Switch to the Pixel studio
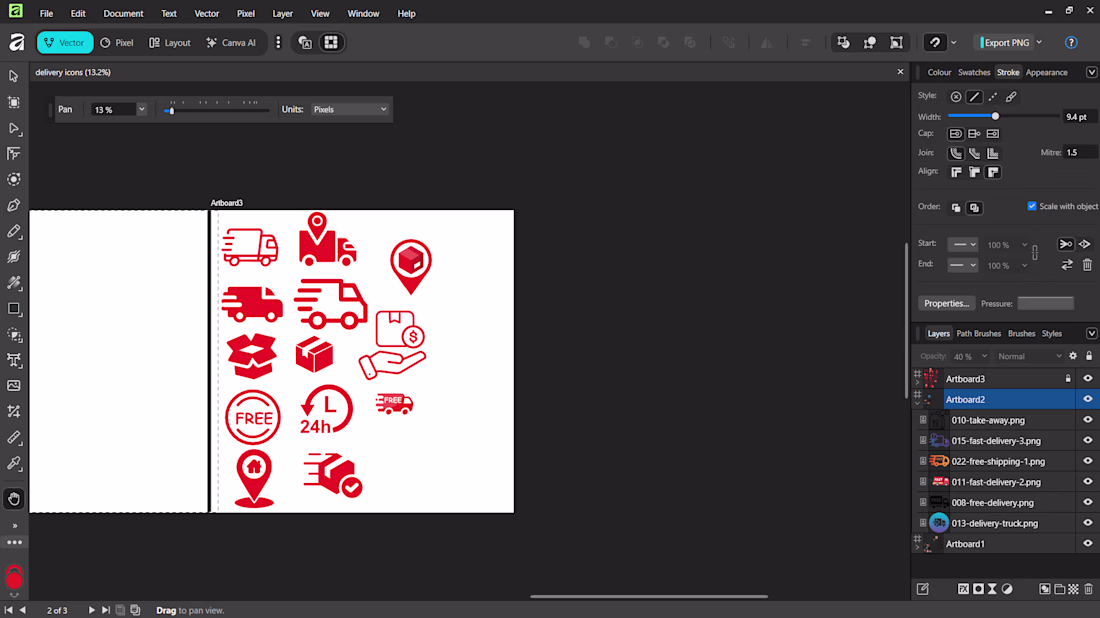The image size is (1100, 618). point(116,43)
